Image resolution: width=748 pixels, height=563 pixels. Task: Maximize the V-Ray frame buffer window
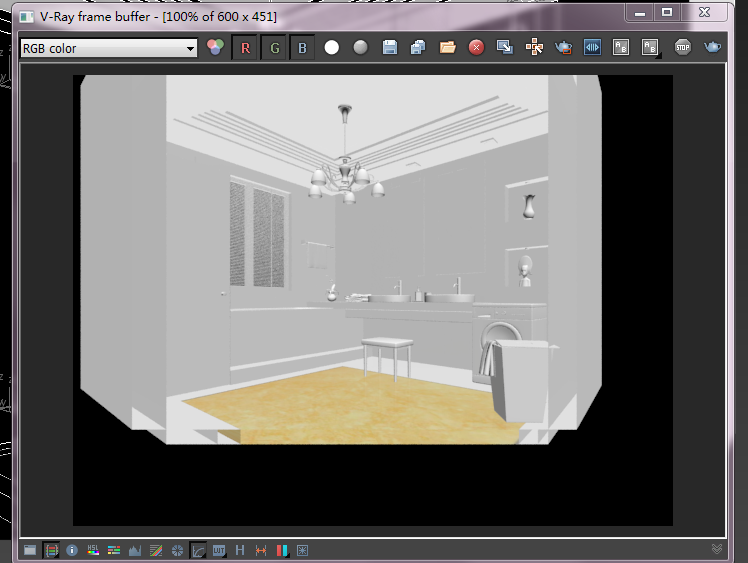coord(666,12)
